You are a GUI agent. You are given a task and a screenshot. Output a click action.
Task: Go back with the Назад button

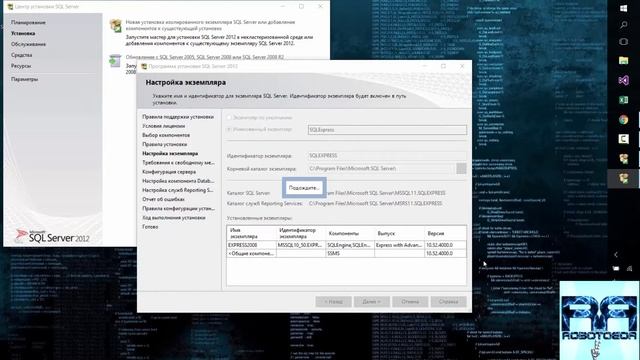point(333,302)
